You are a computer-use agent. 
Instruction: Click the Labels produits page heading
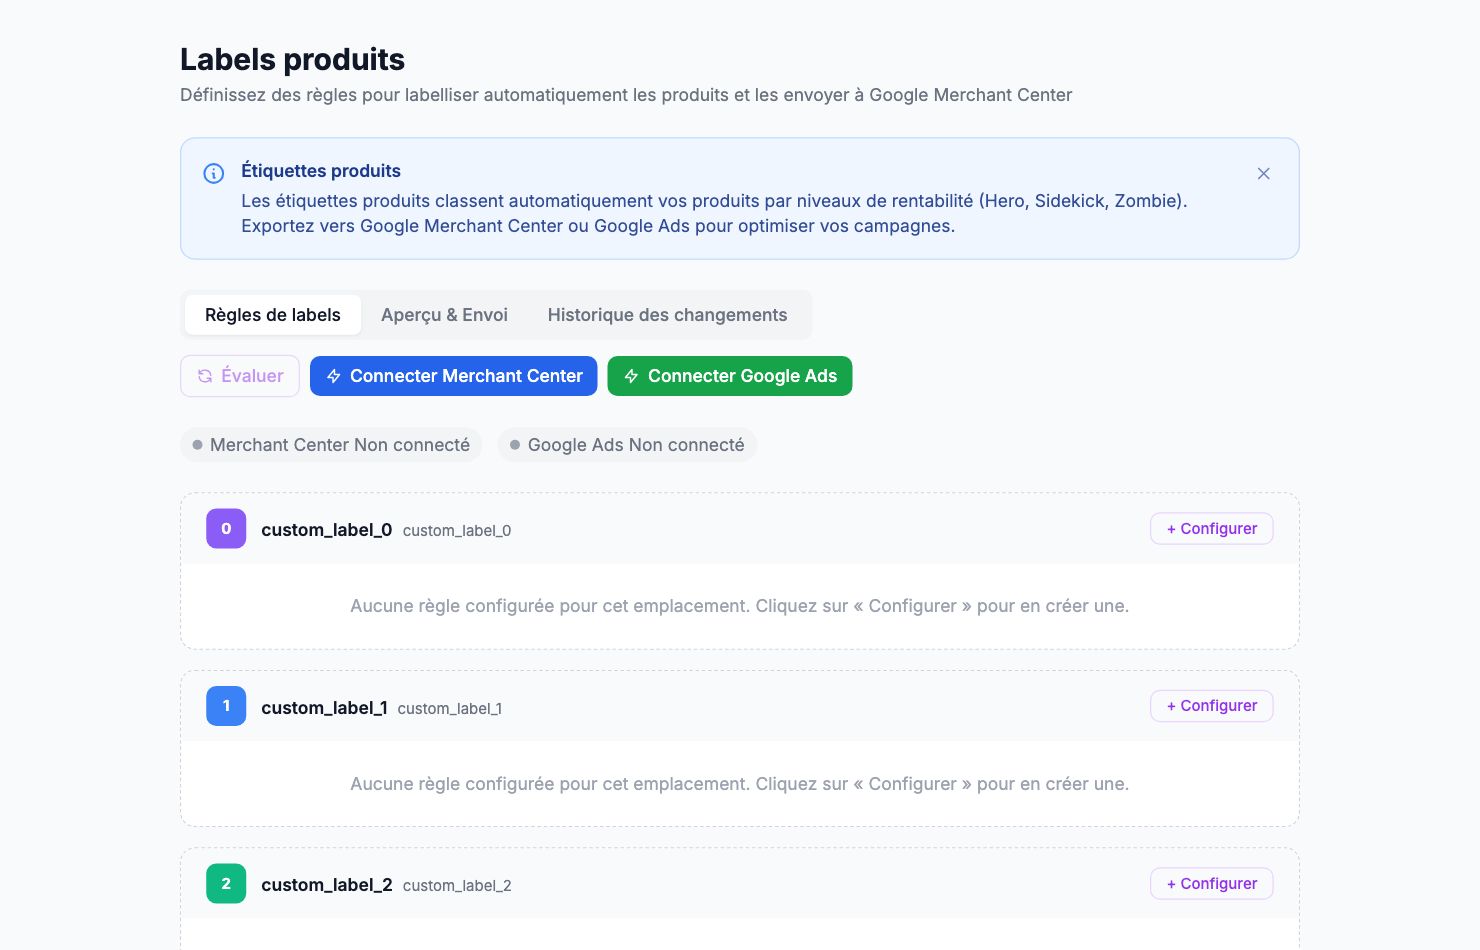coord(292,60)
